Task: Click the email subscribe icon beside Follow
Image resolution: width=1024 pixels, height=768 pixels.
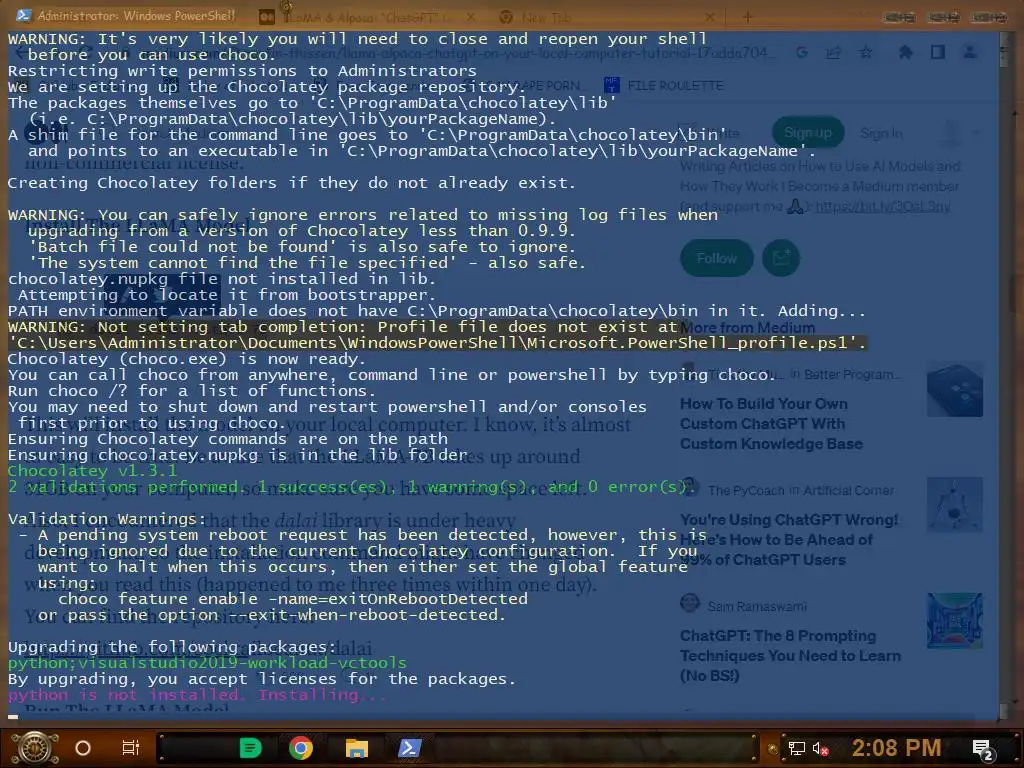Action: (781, 258)
